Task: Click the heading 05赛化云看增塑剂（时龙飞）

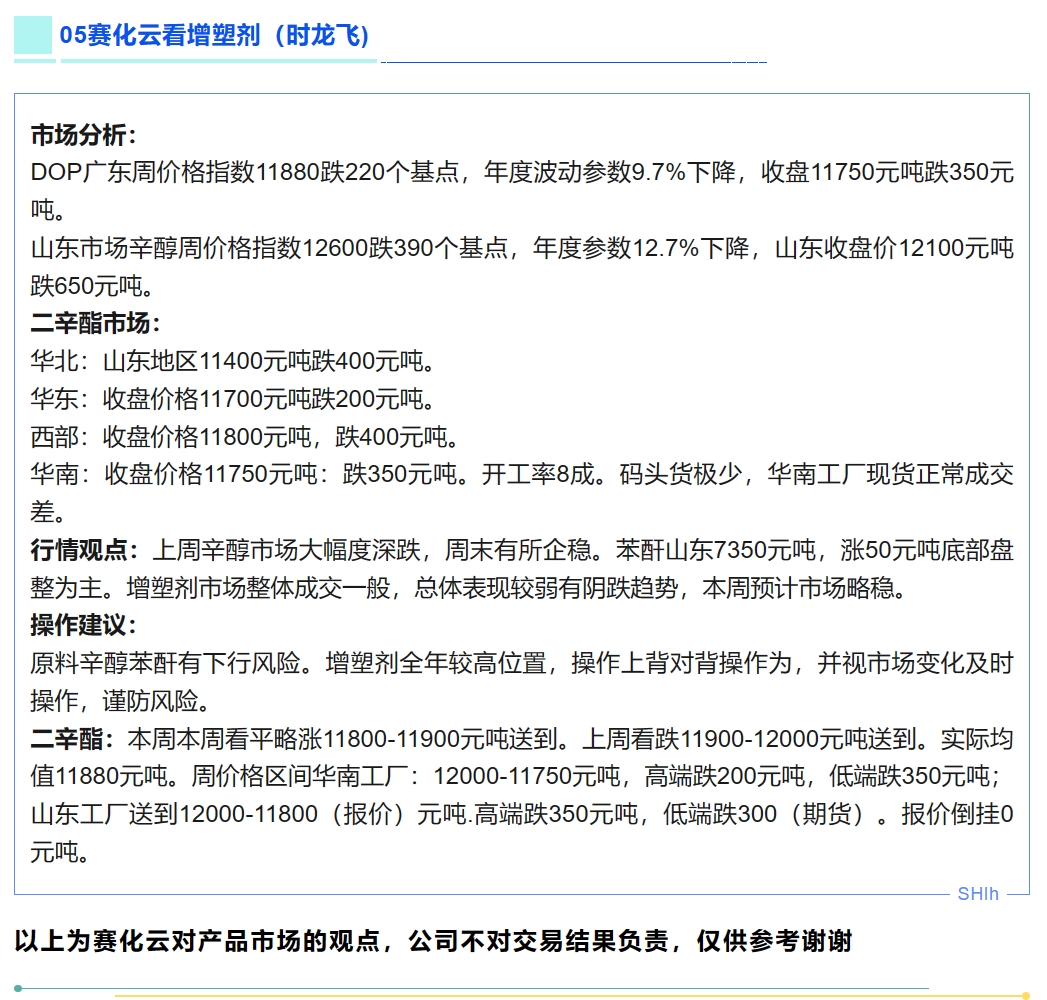Action: coord(214,35)
